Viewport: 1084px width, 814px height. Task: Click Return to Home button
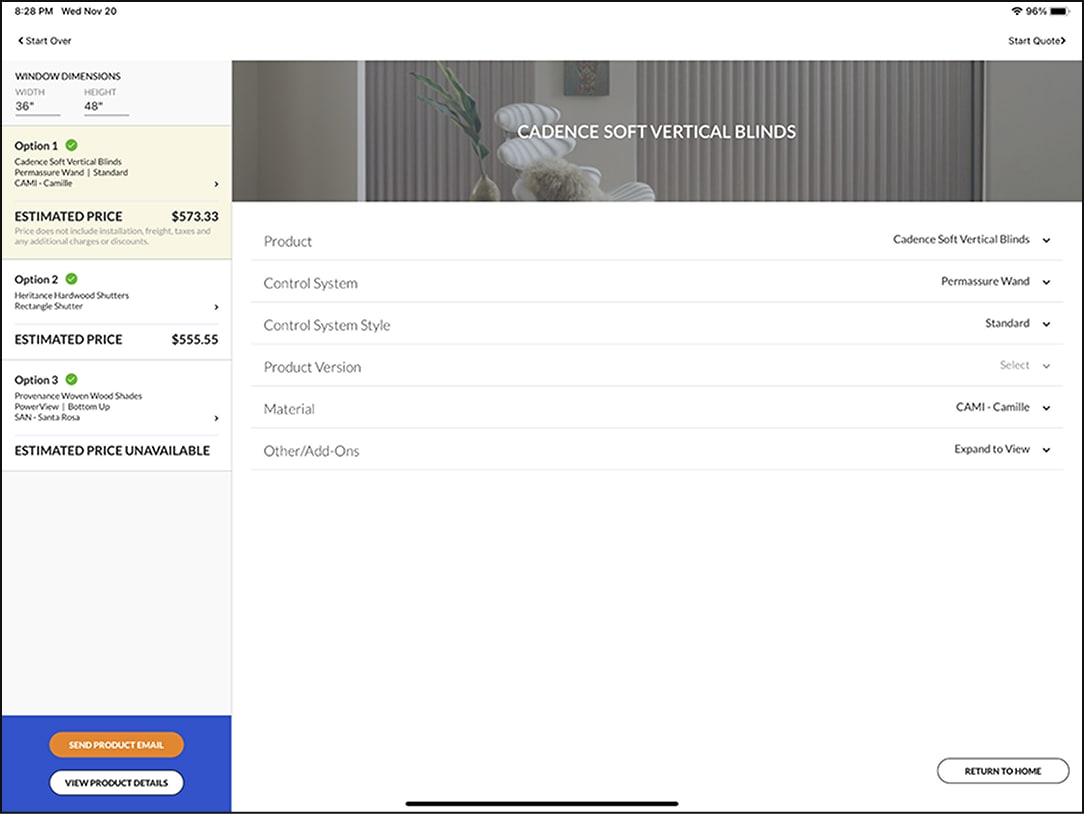(1002, 771)
